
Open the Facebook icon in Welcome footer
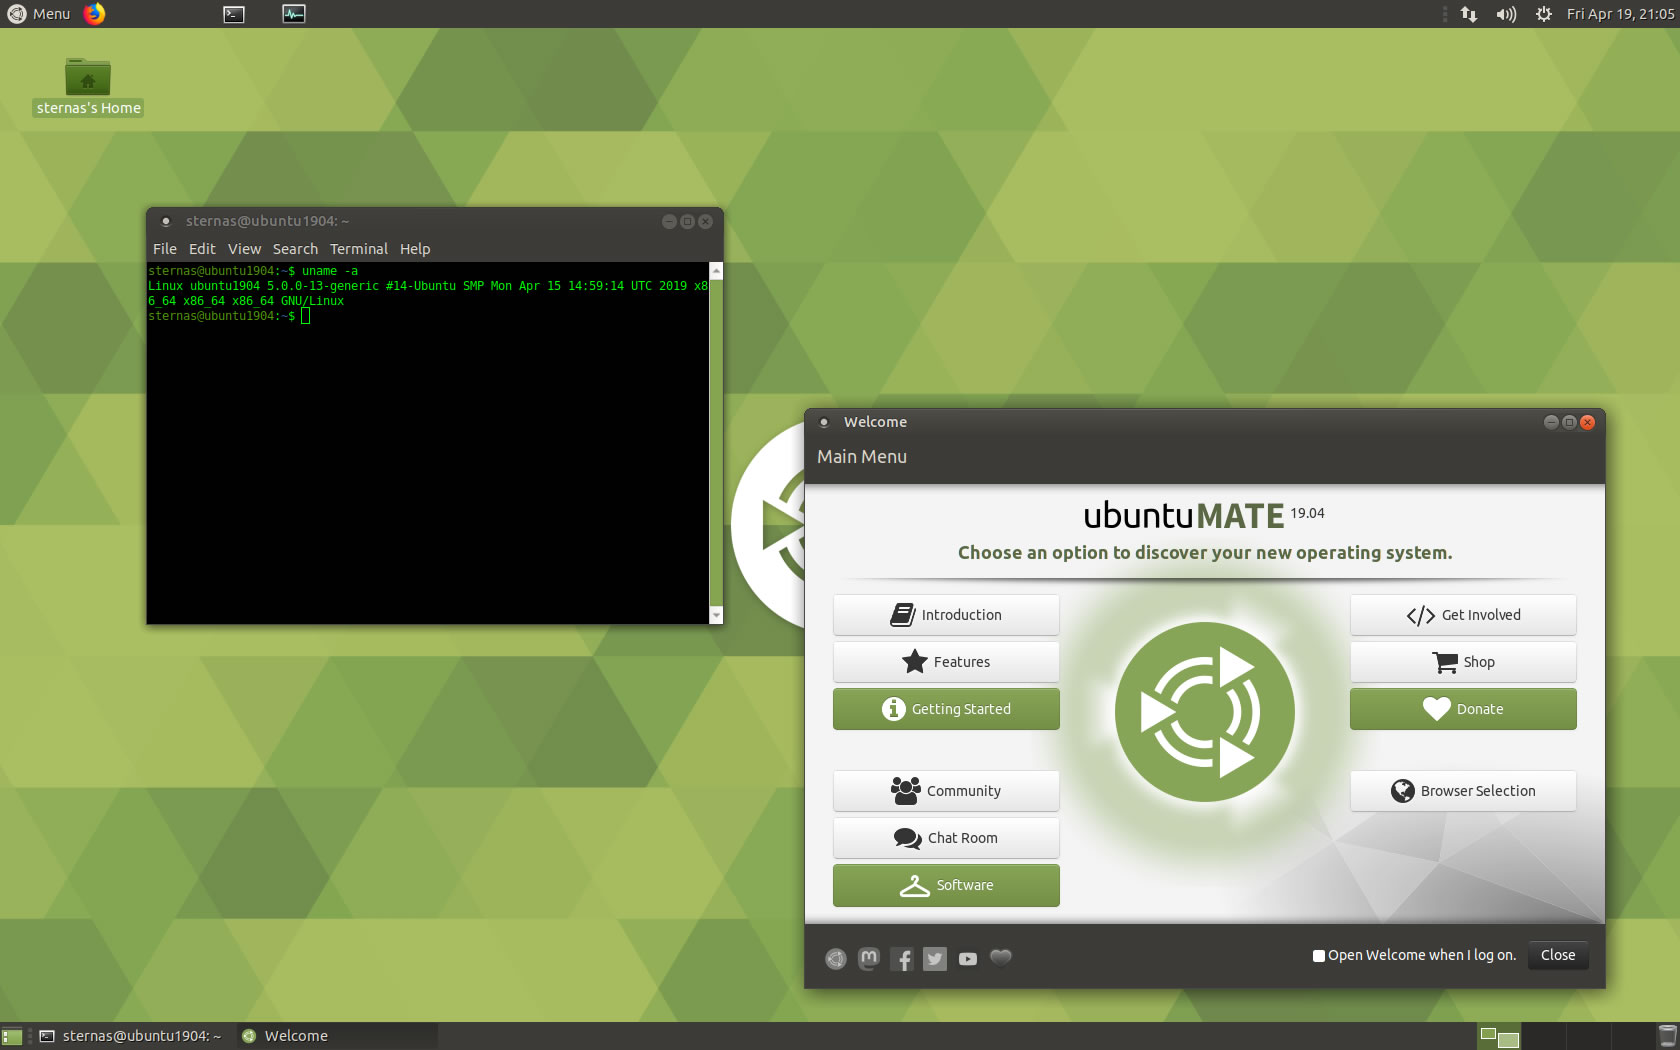[902, 959]
